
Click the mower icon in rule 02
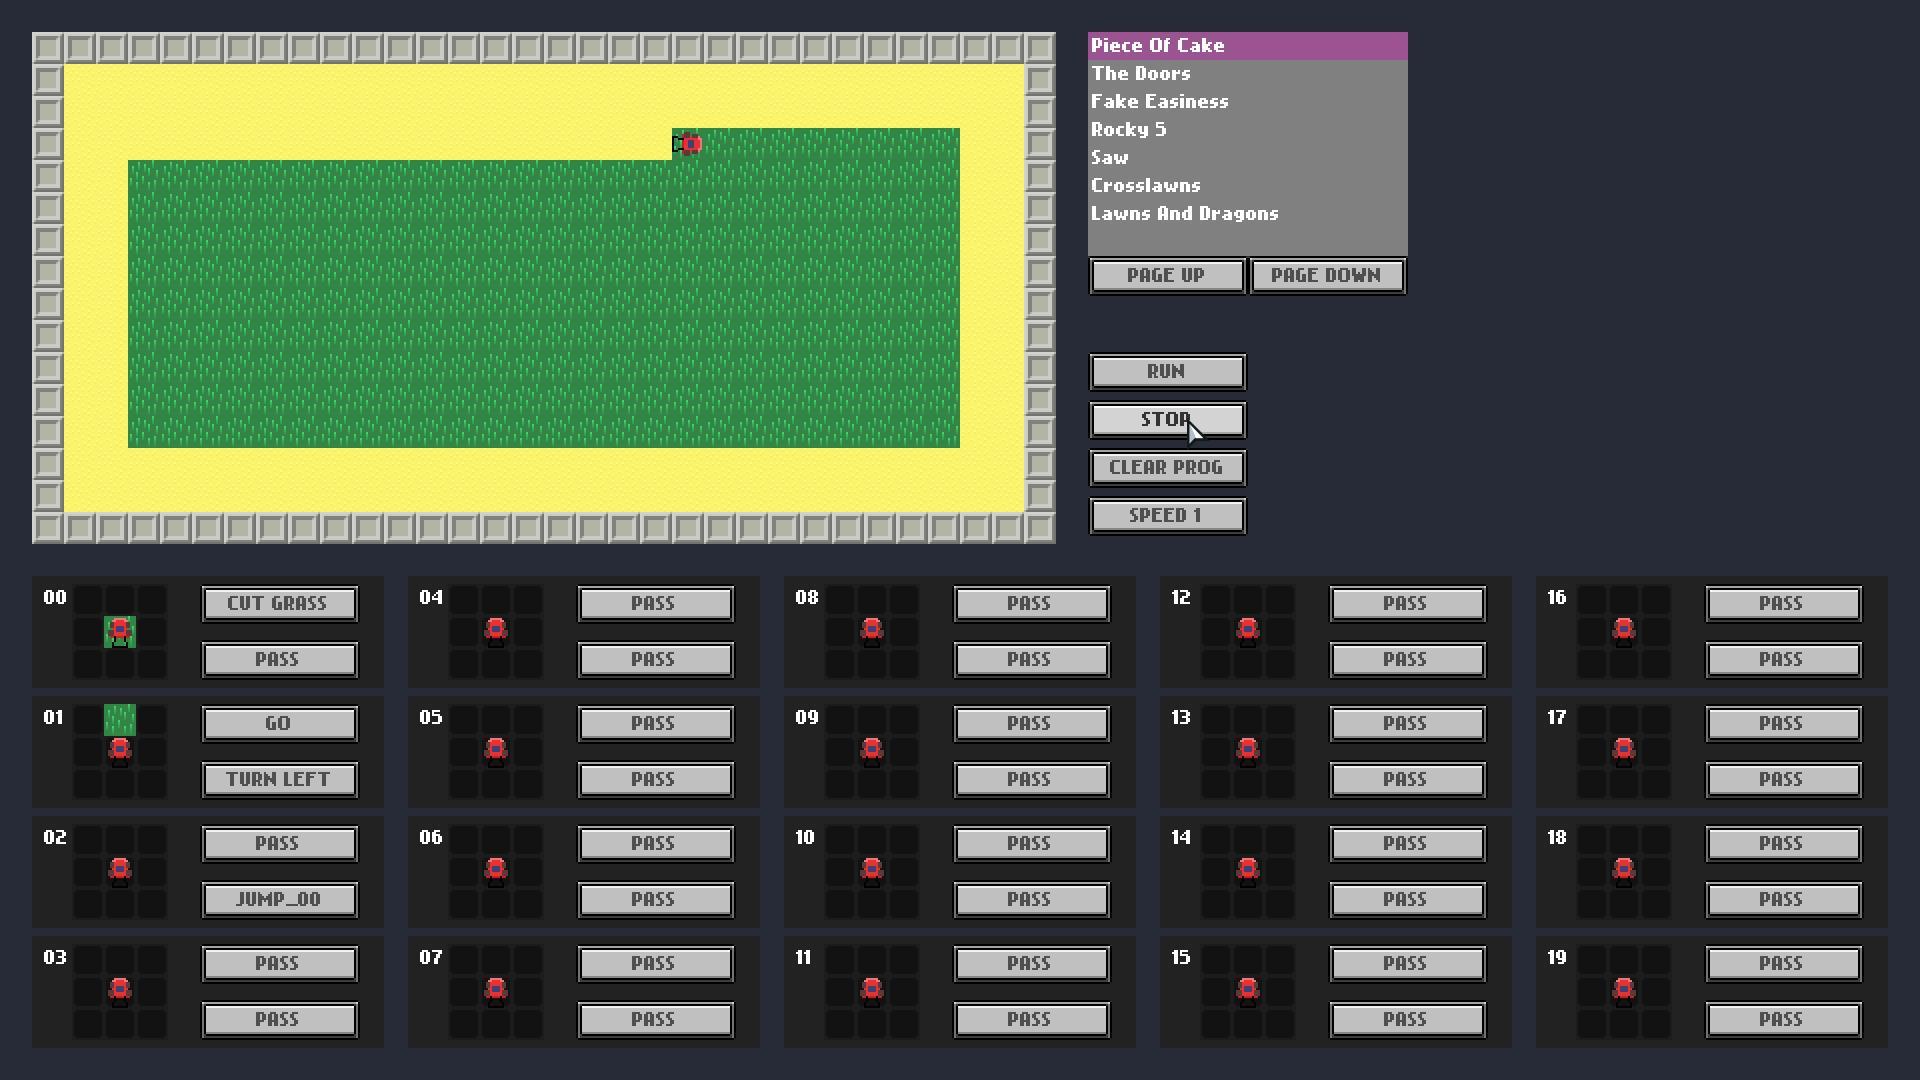click(x=120, y=871)
